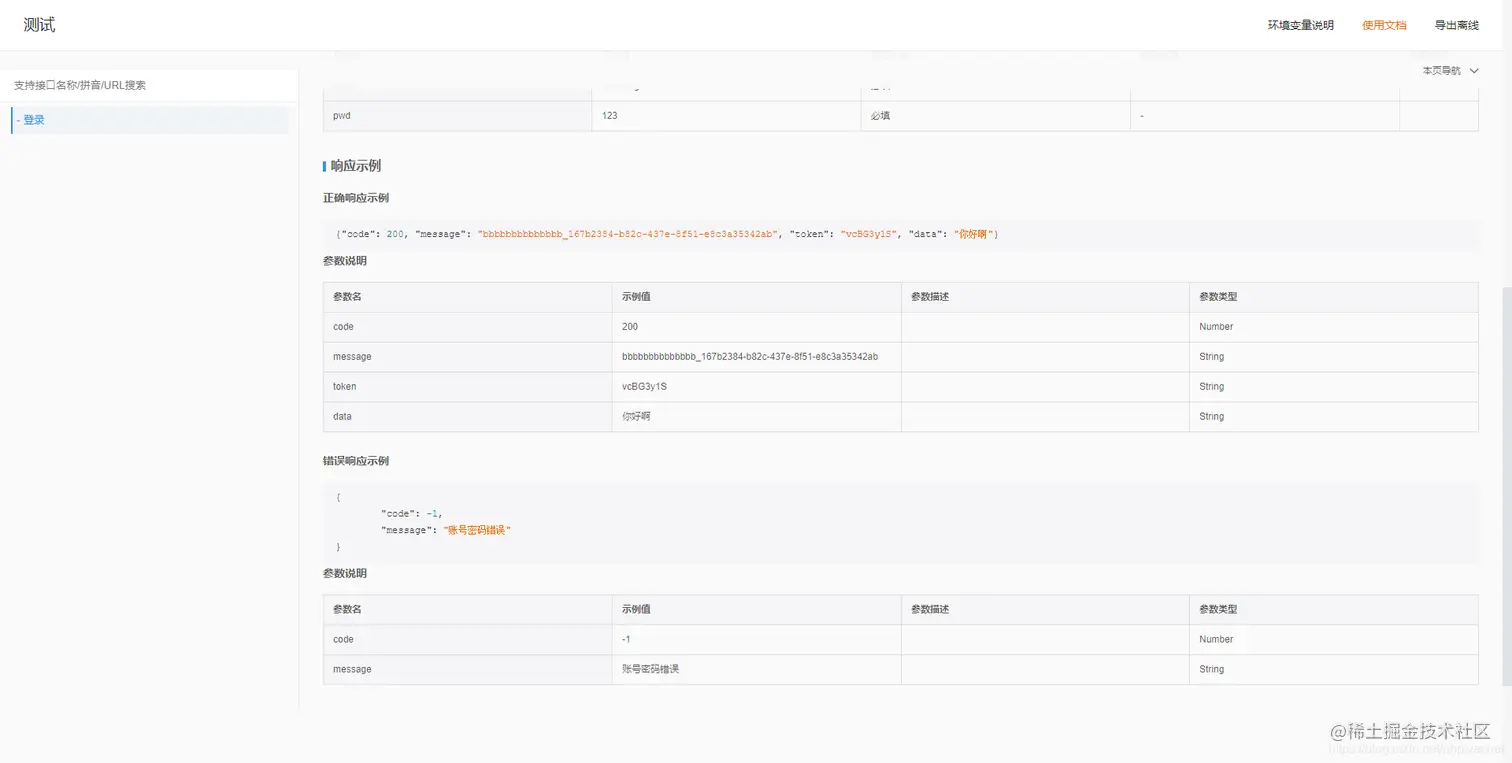Click the data parameter name cell
This screenshot has width=1512, height=763.
tap(467, 417)
